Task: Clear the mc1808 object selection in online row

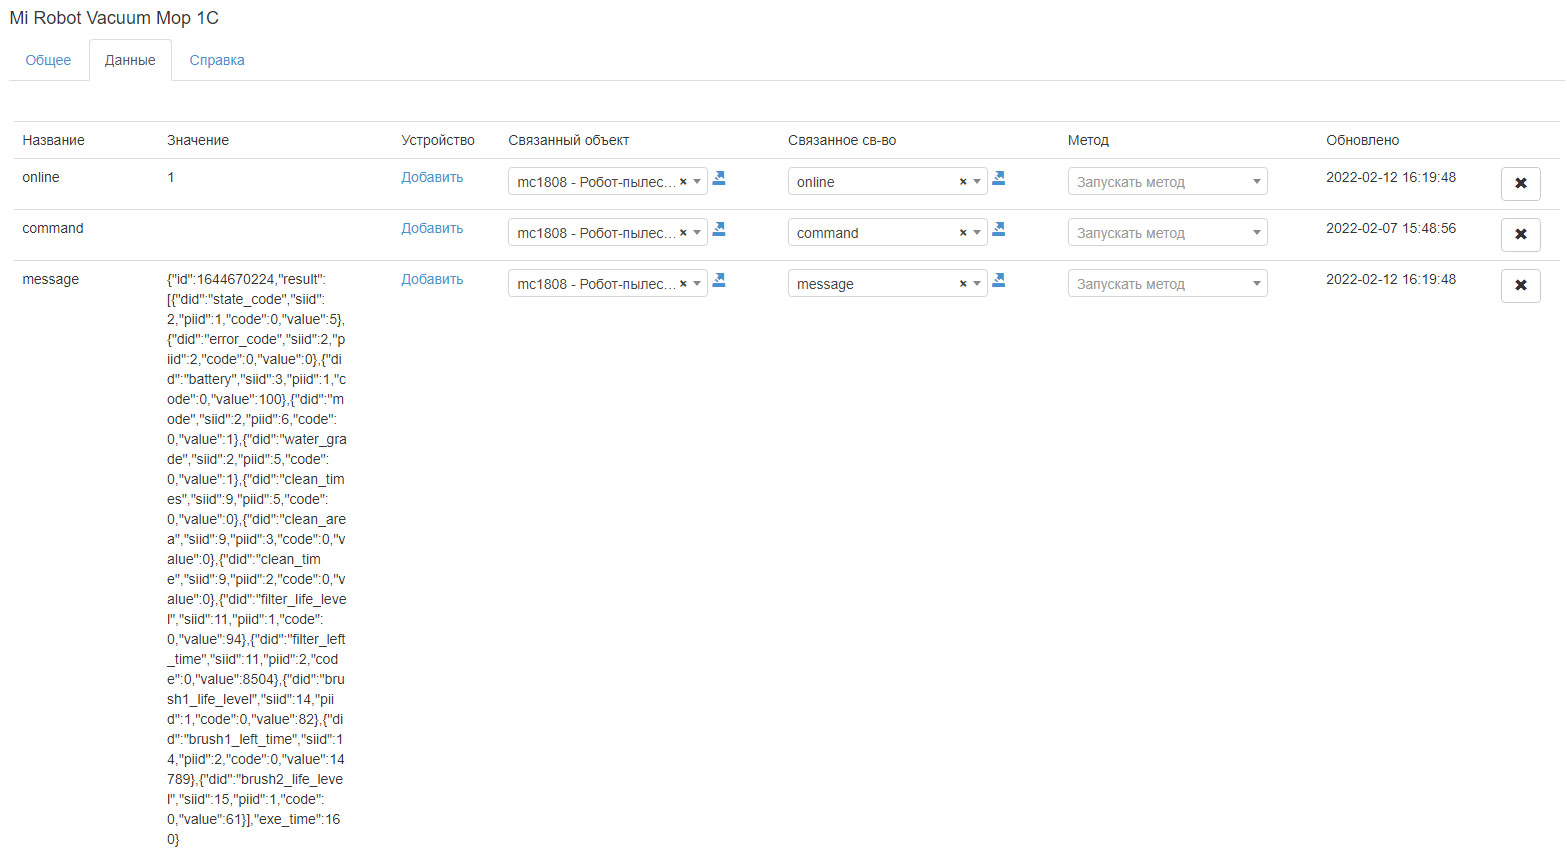Action: (x=683, y=182)
